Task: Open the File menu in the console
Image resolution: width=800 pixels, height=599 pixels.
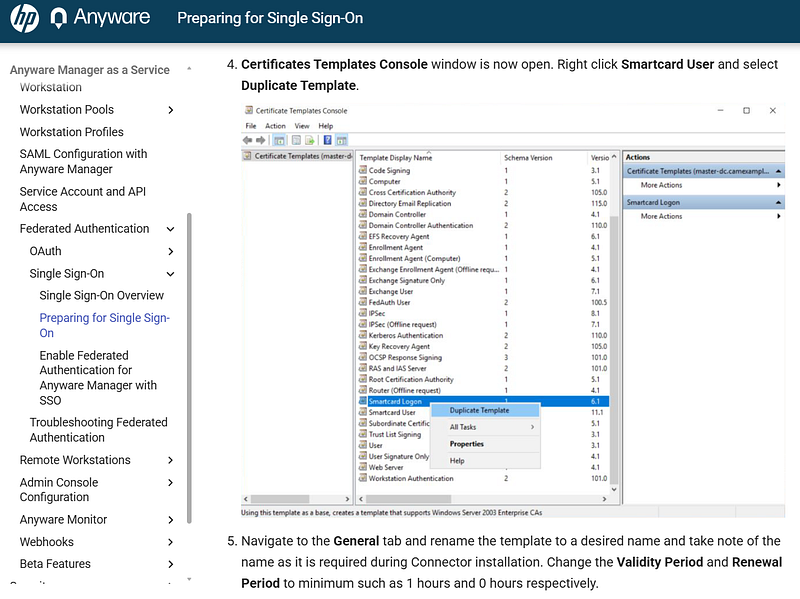Action: pos(251,126)
